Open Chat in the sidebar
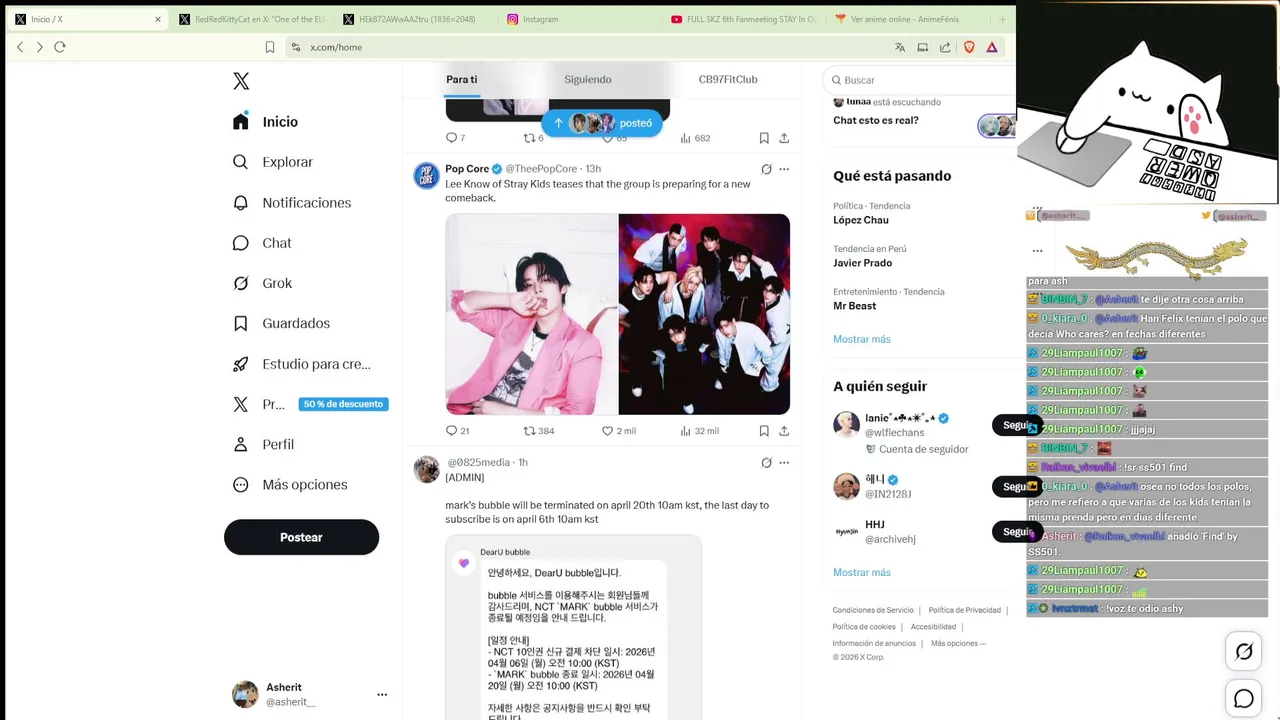The height and width of the screenshot is (720, 1280). click(x=261, y=243)
